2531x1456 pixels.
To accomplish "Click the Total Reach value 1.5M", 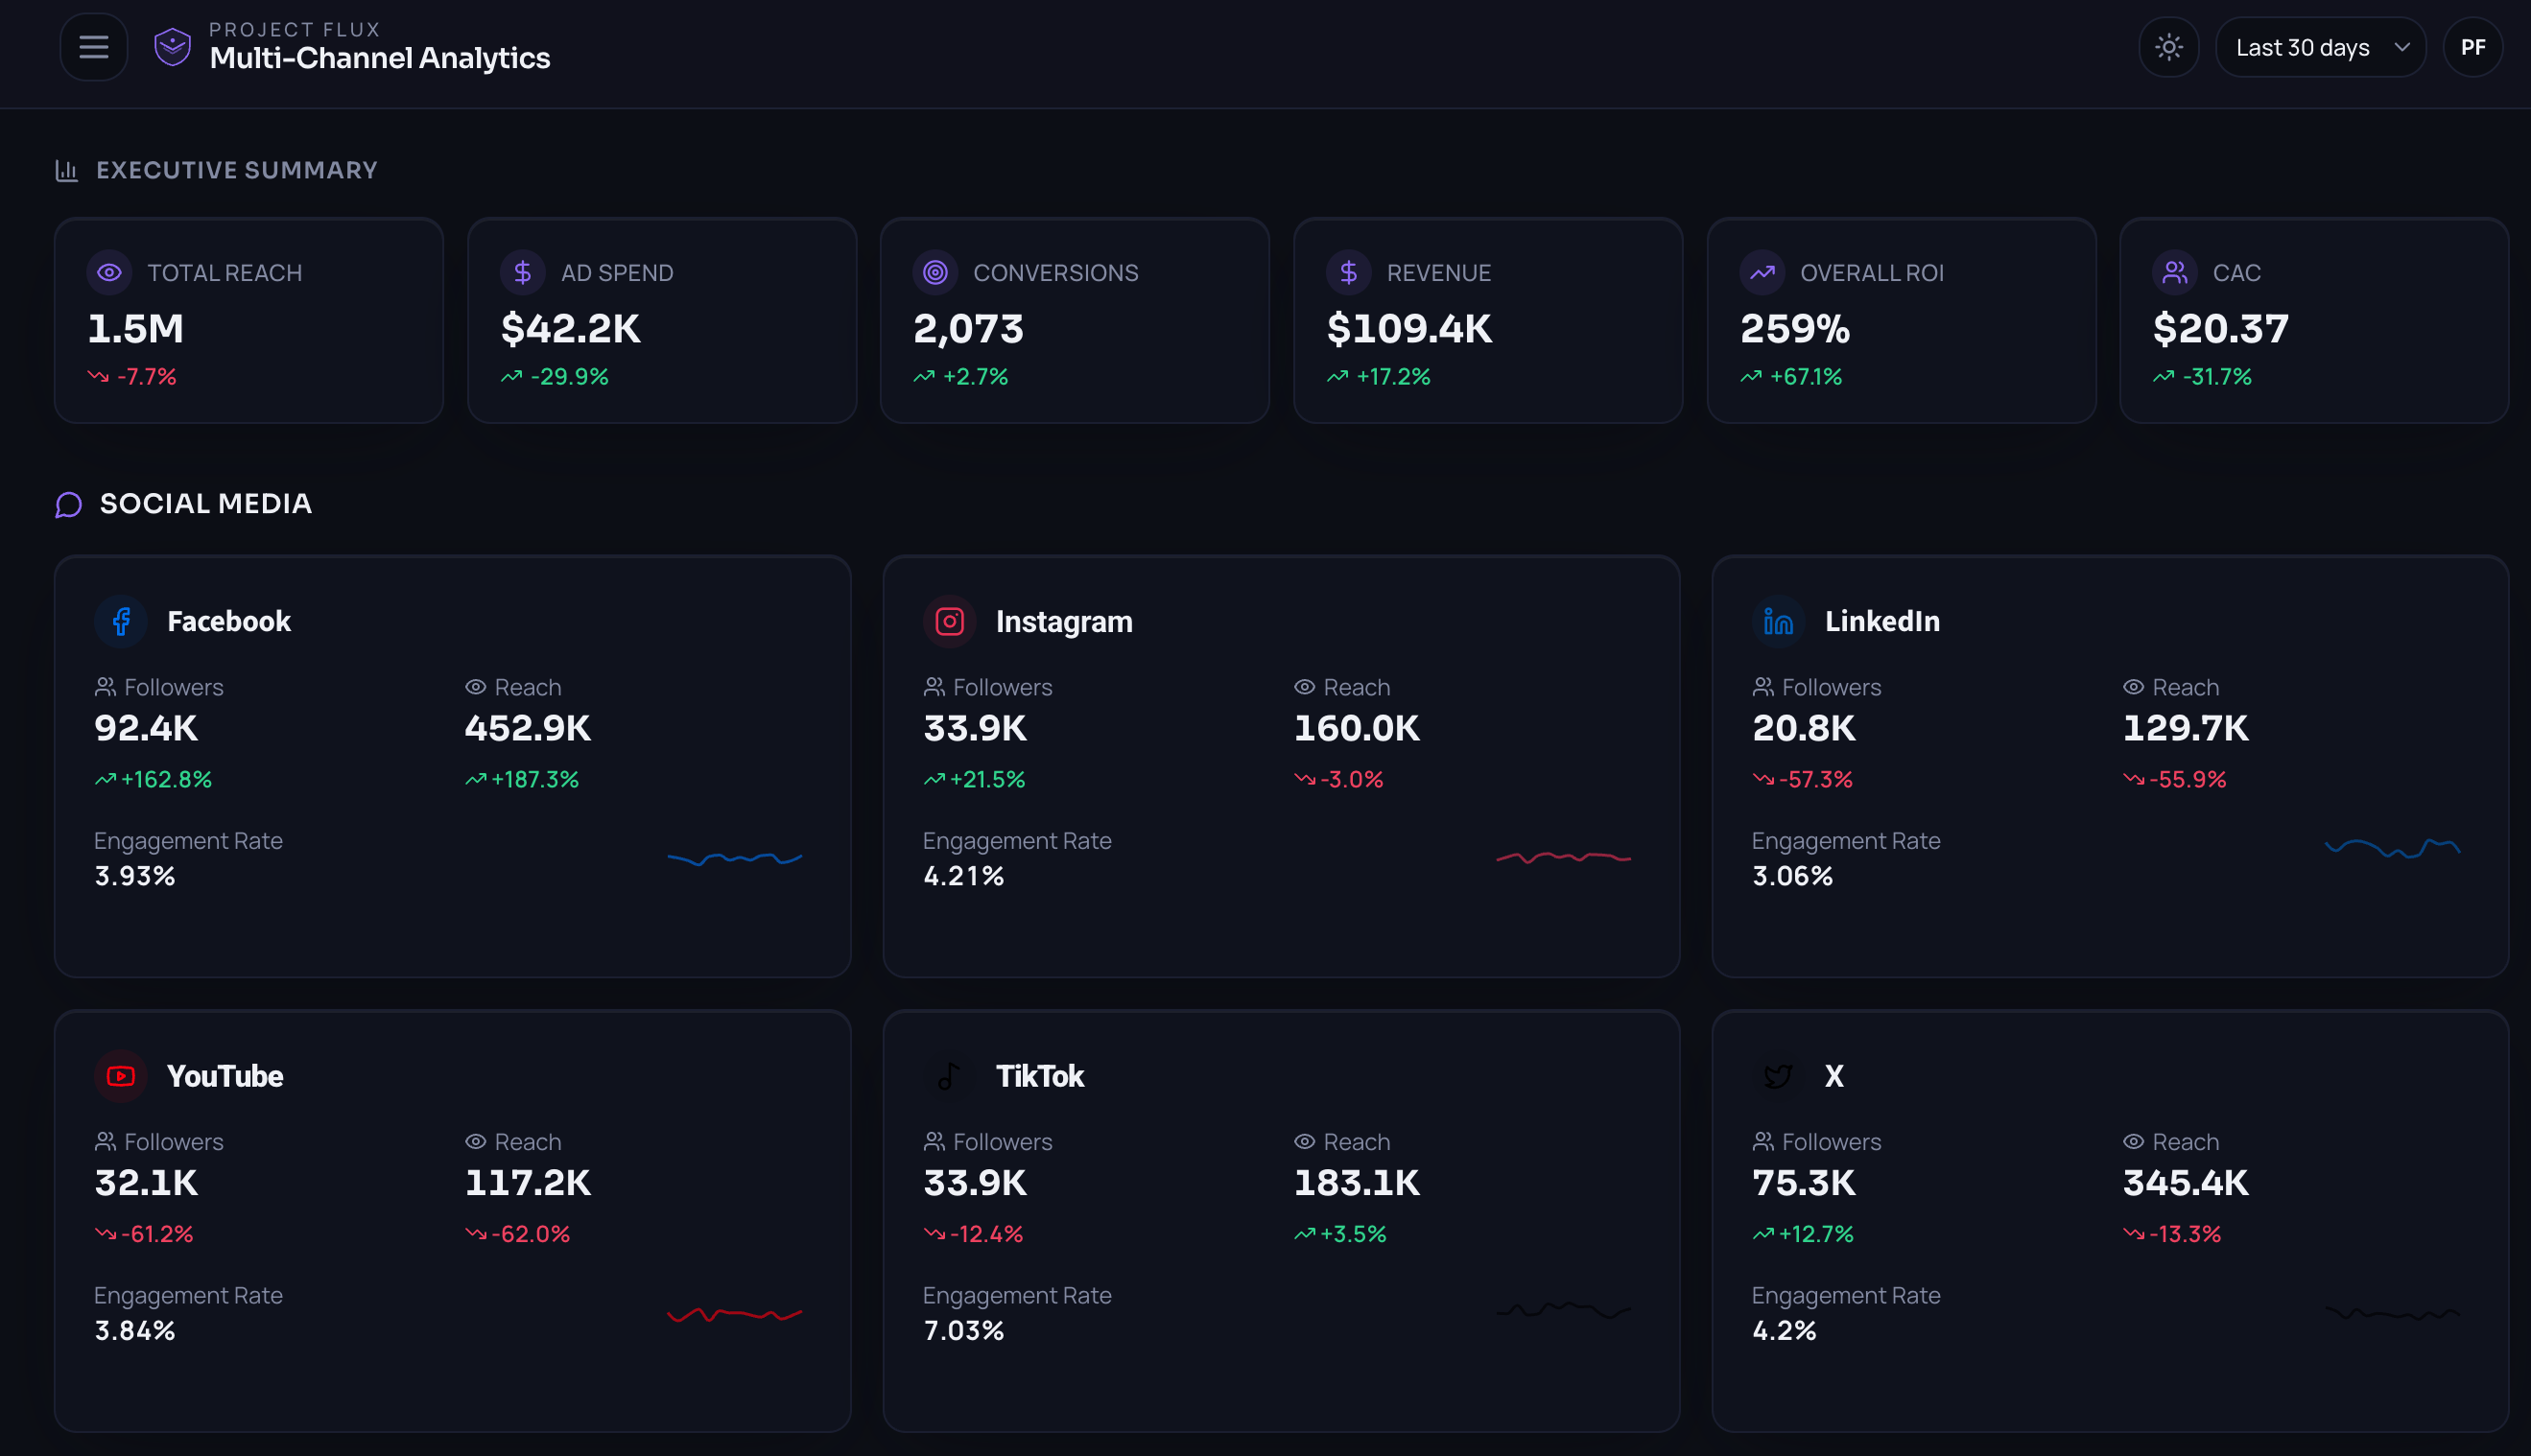I will tap(136, 329).
